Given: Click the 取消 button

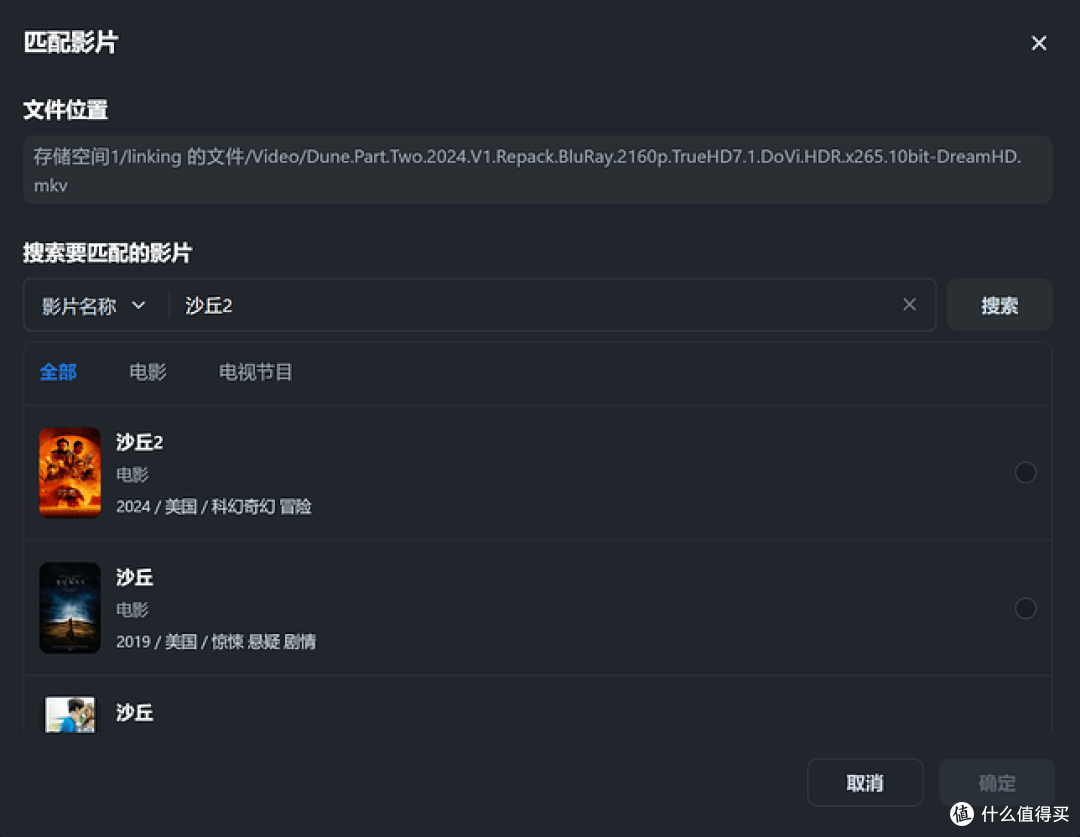Looking at the screenshot, I should coord(864,783).
